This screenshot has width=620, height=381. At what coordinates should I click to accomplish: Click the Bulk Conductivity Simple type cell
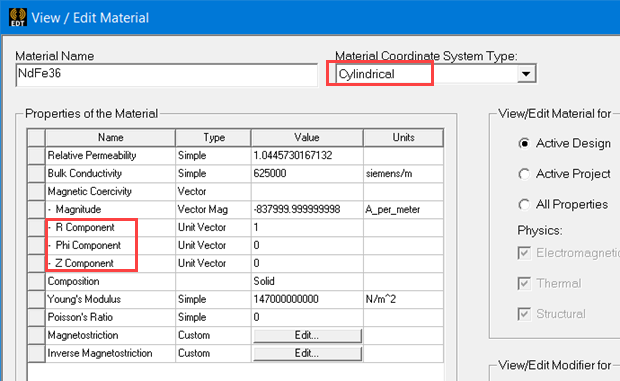(213, 174)
